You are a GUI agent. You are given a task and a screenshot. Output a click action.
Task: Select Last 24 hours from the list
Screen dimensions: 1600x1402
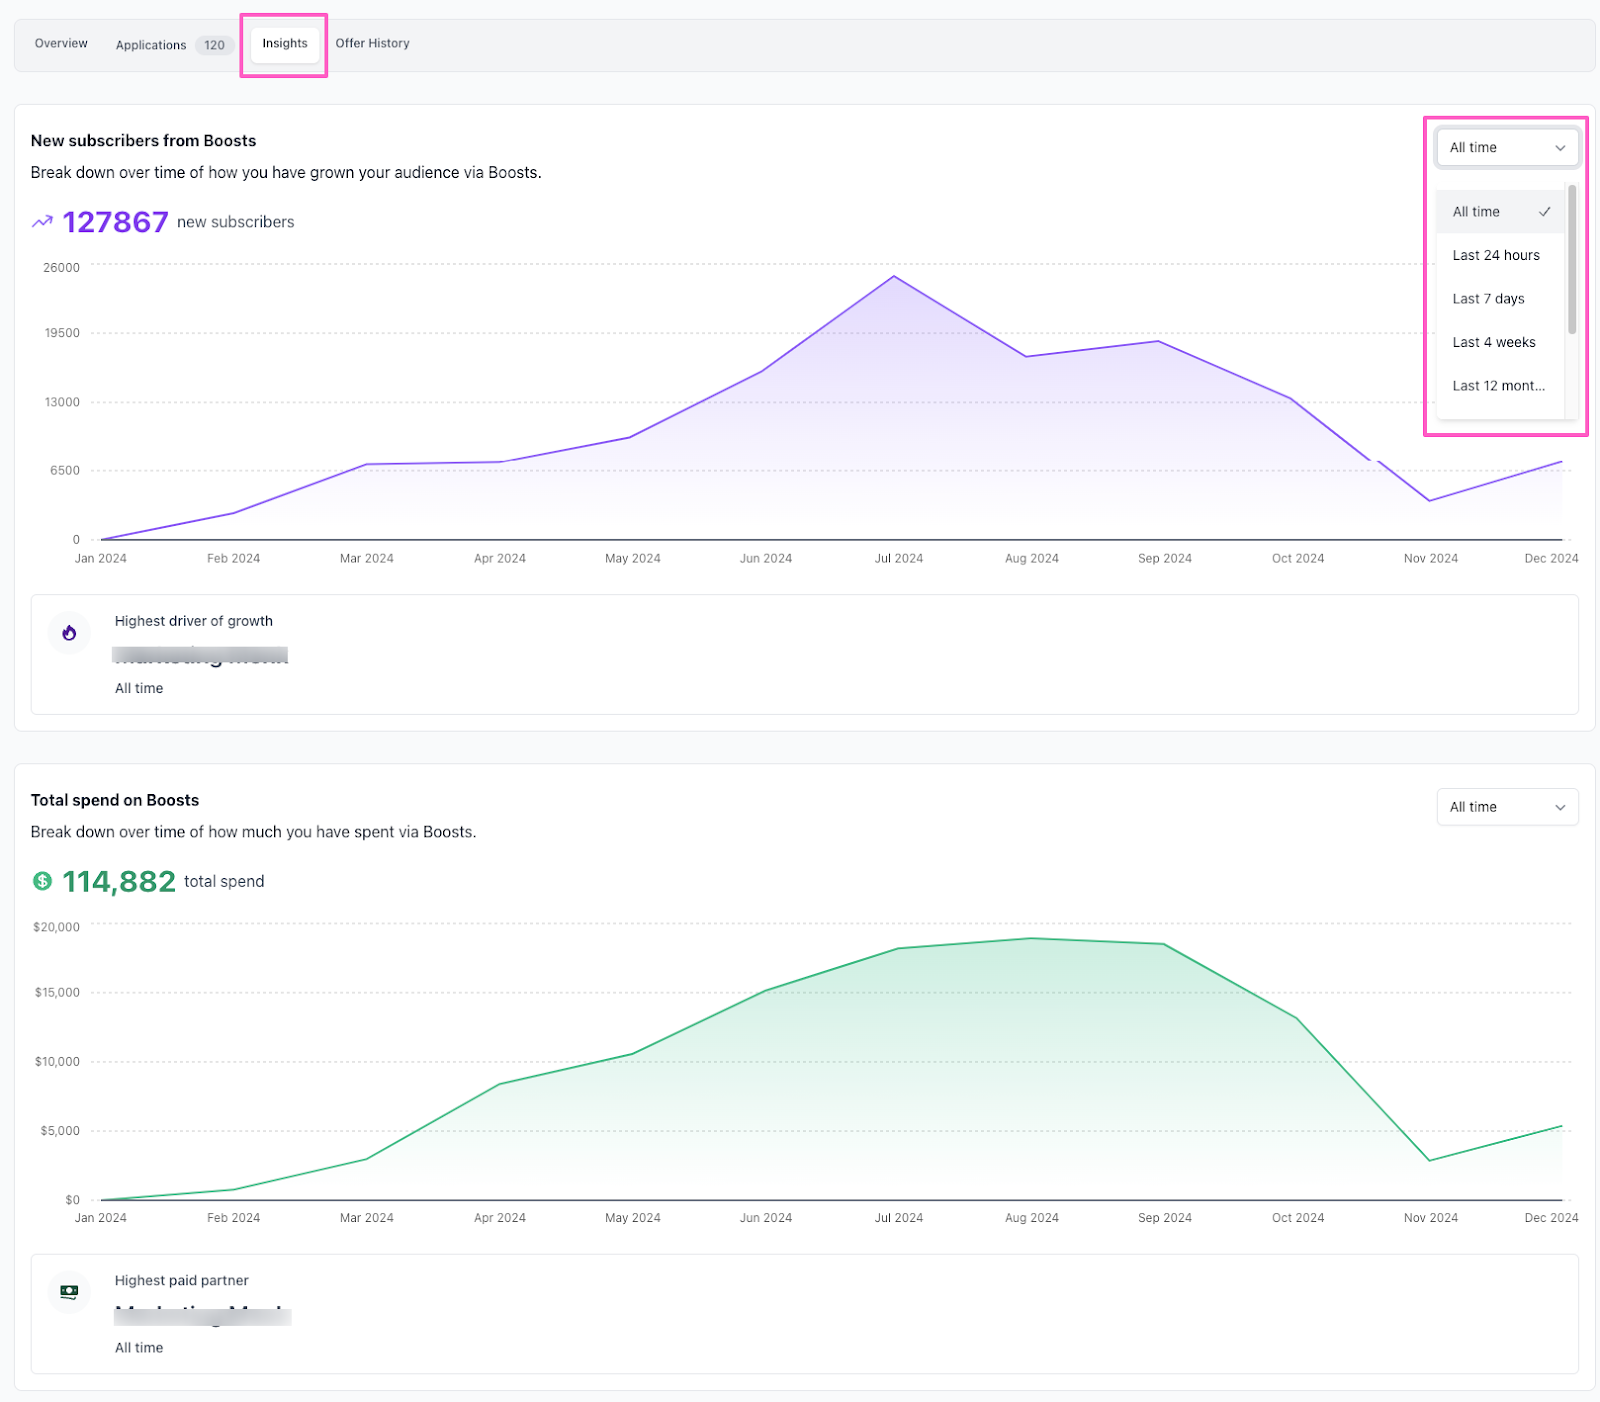click(x=1496, y=256)
